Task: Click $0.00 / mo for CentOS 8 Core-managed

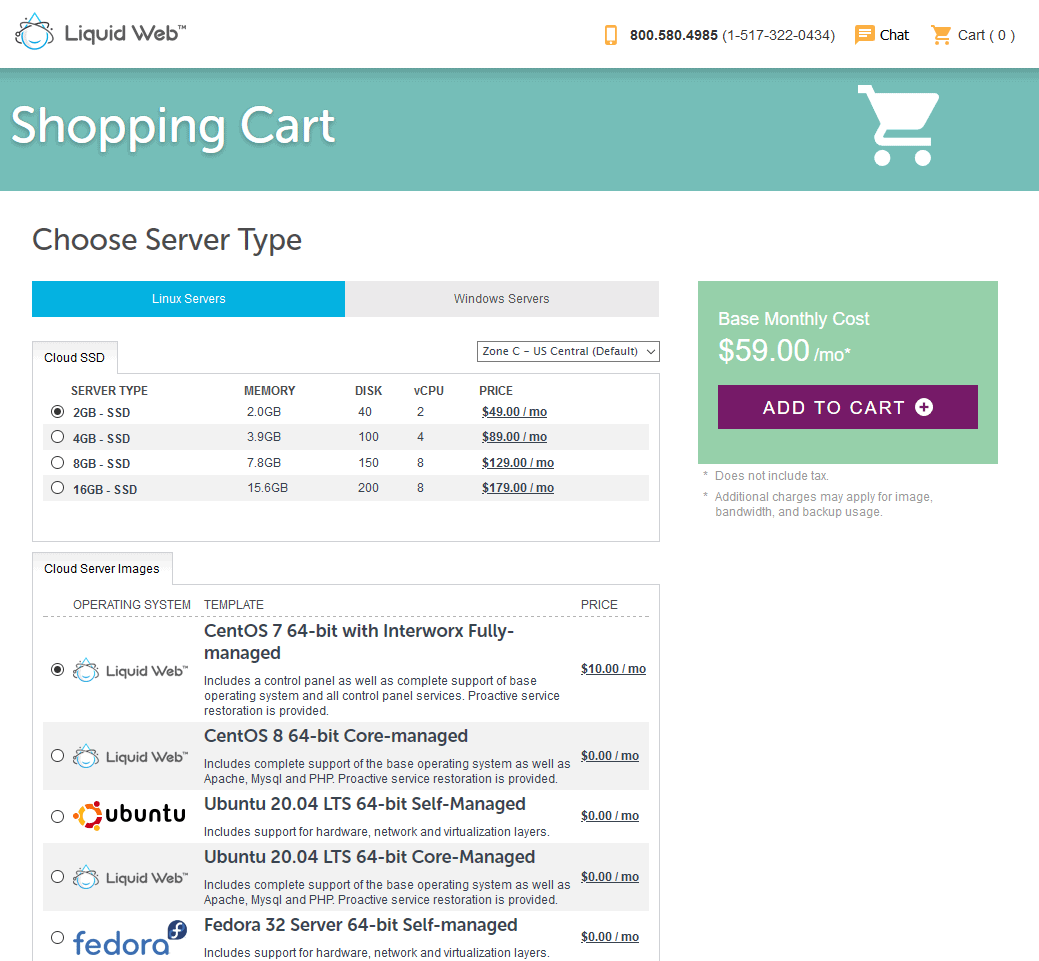Action: 610,756
